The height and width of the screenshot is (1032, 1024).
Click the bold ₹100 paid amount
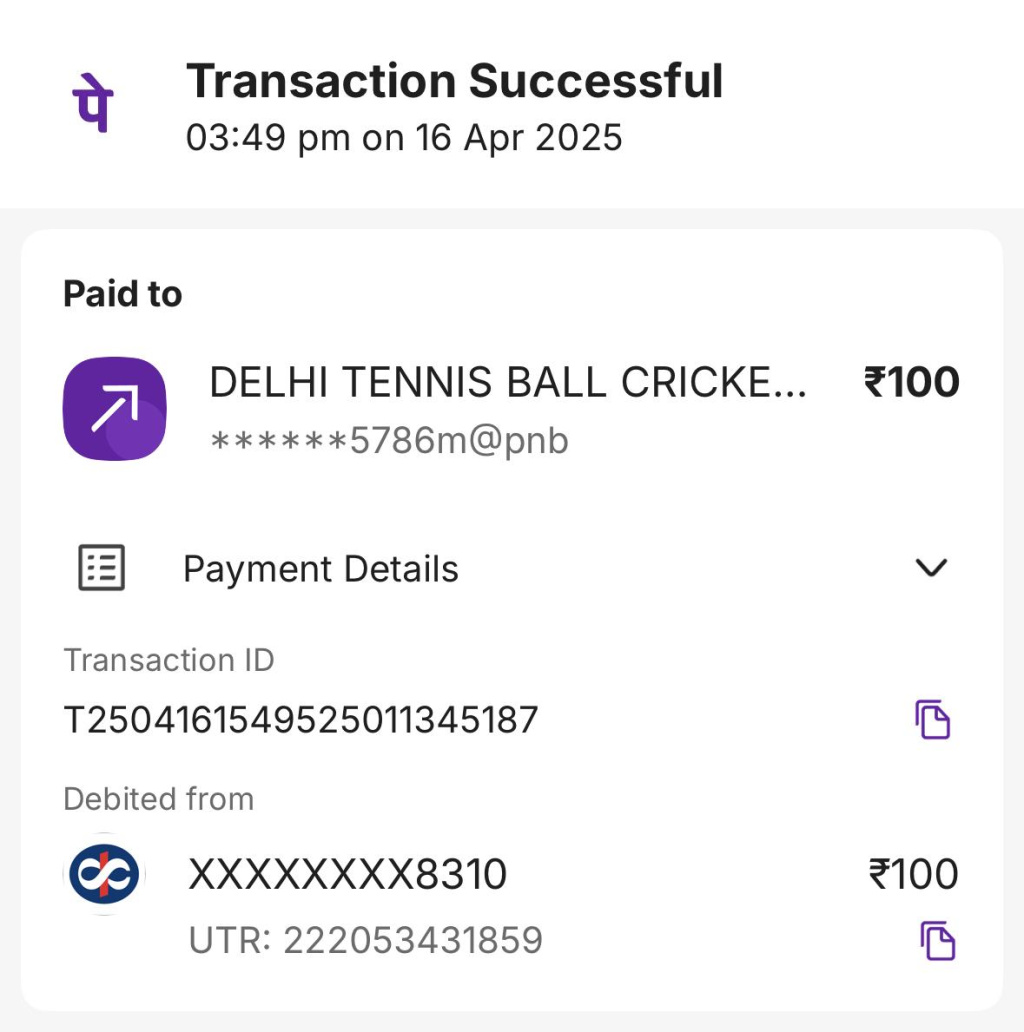click(911, 382)
